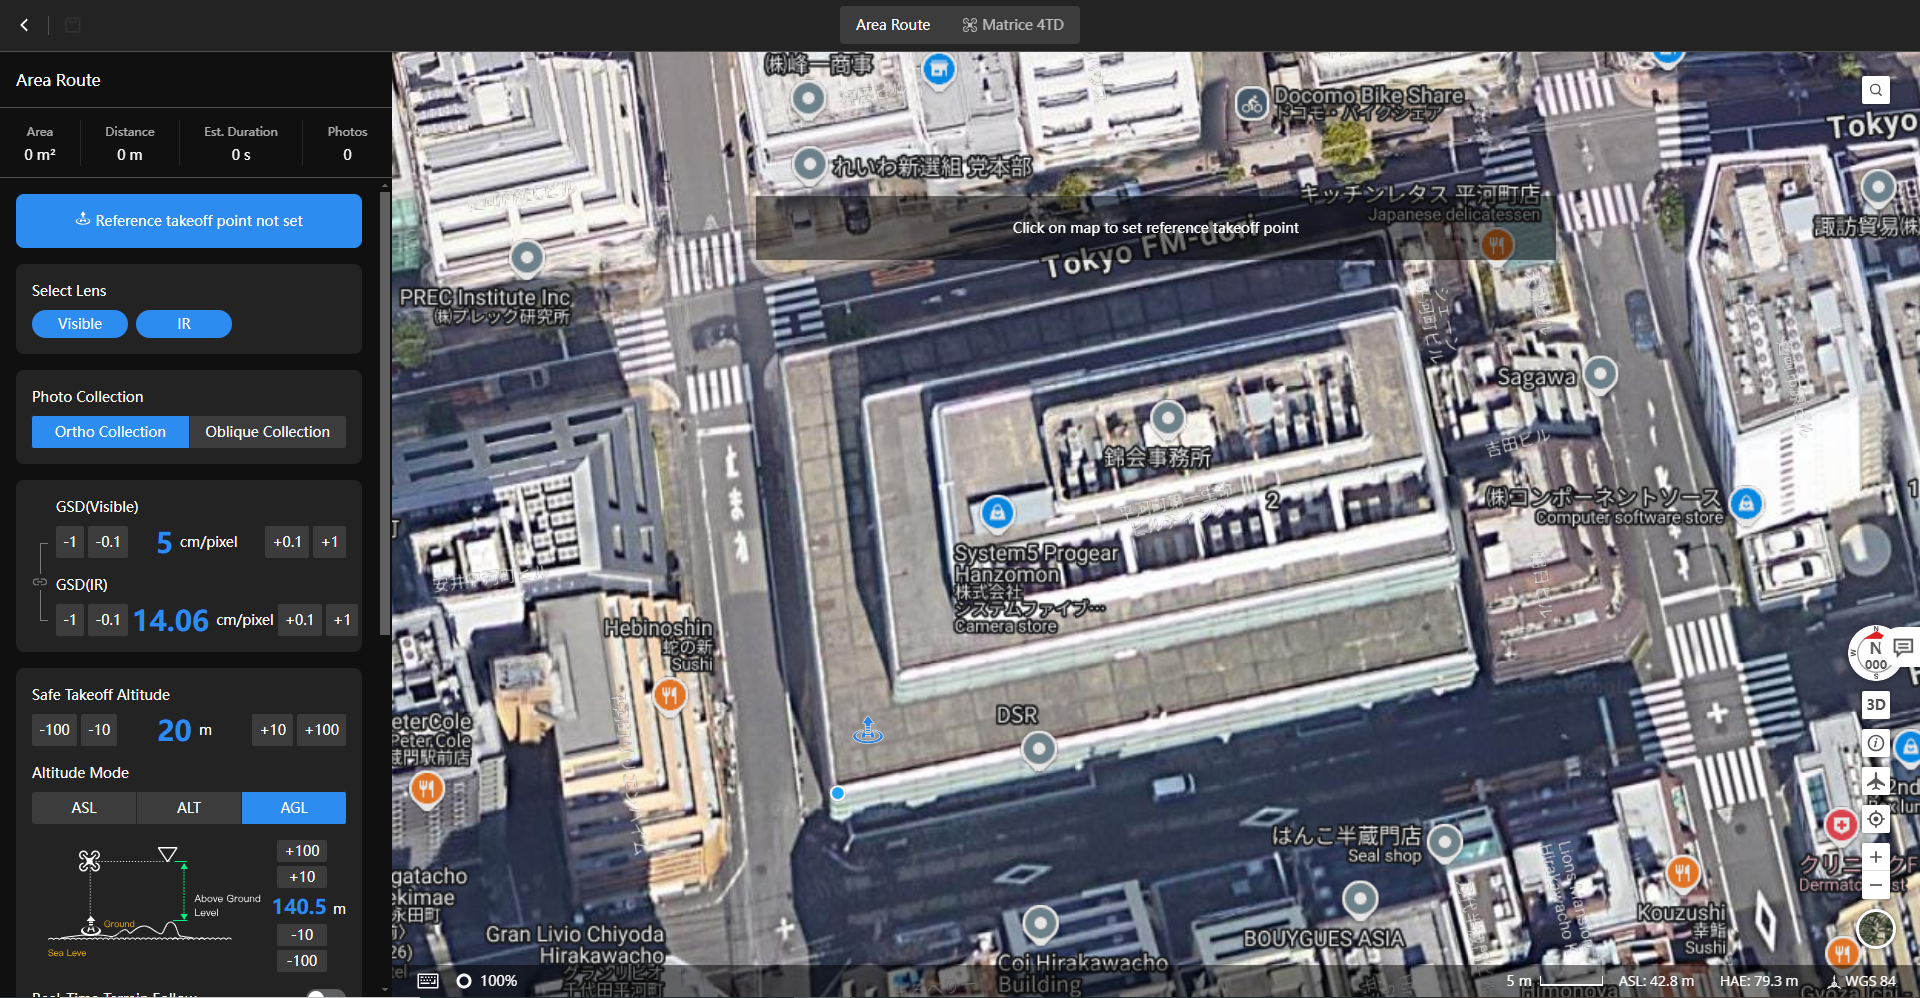Click the Hebinoshin Sushi restaurant pin
The width and height of the screenshot is (1920, 998).
coord(669,694)
